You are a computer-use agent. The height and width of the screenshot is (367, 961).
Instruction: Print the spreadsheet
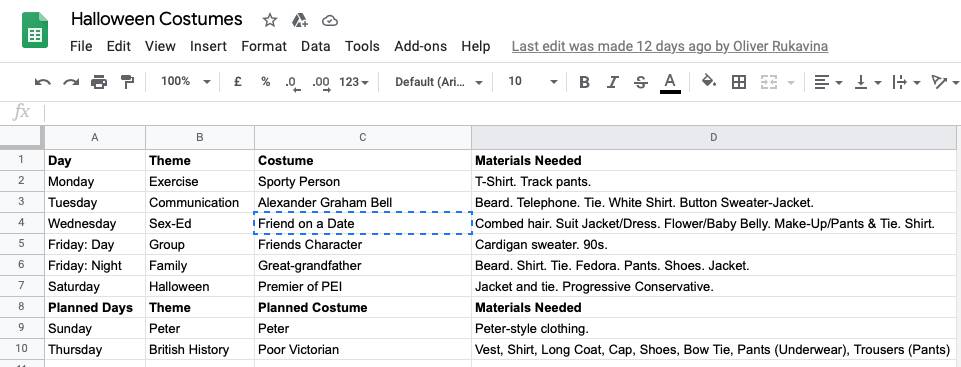point(99,81)
